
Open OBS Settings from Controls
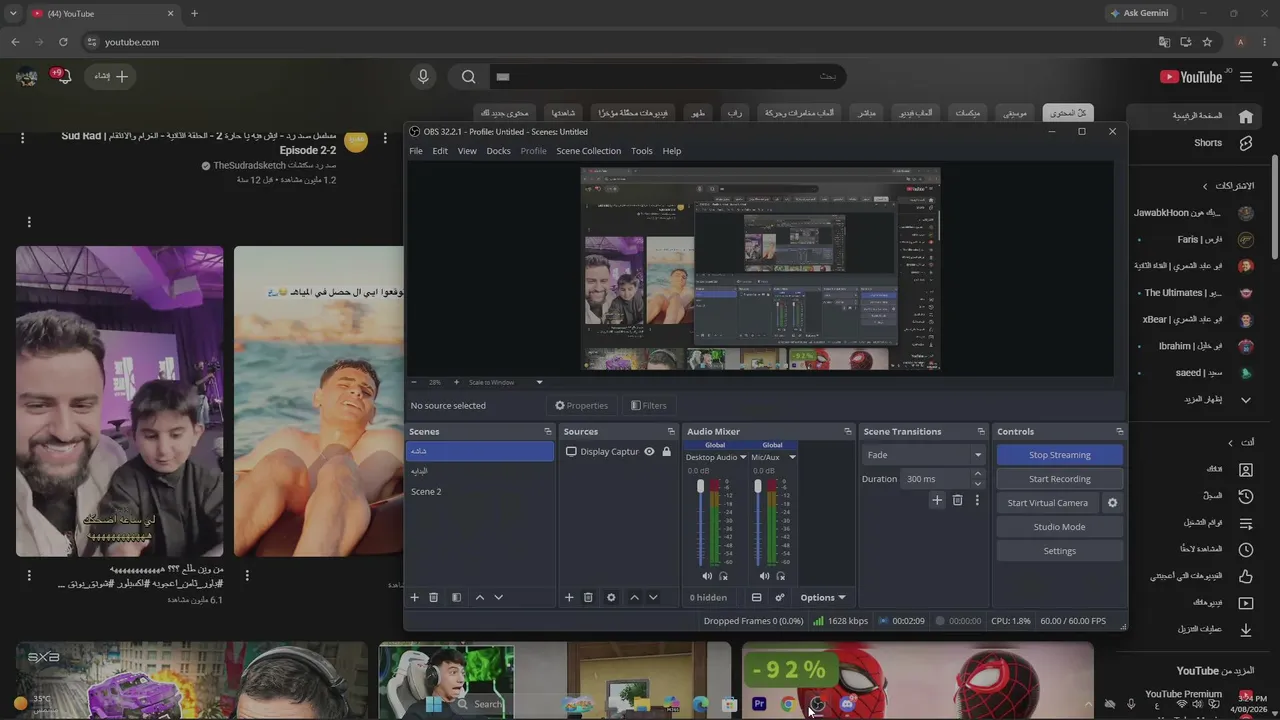1059,551
